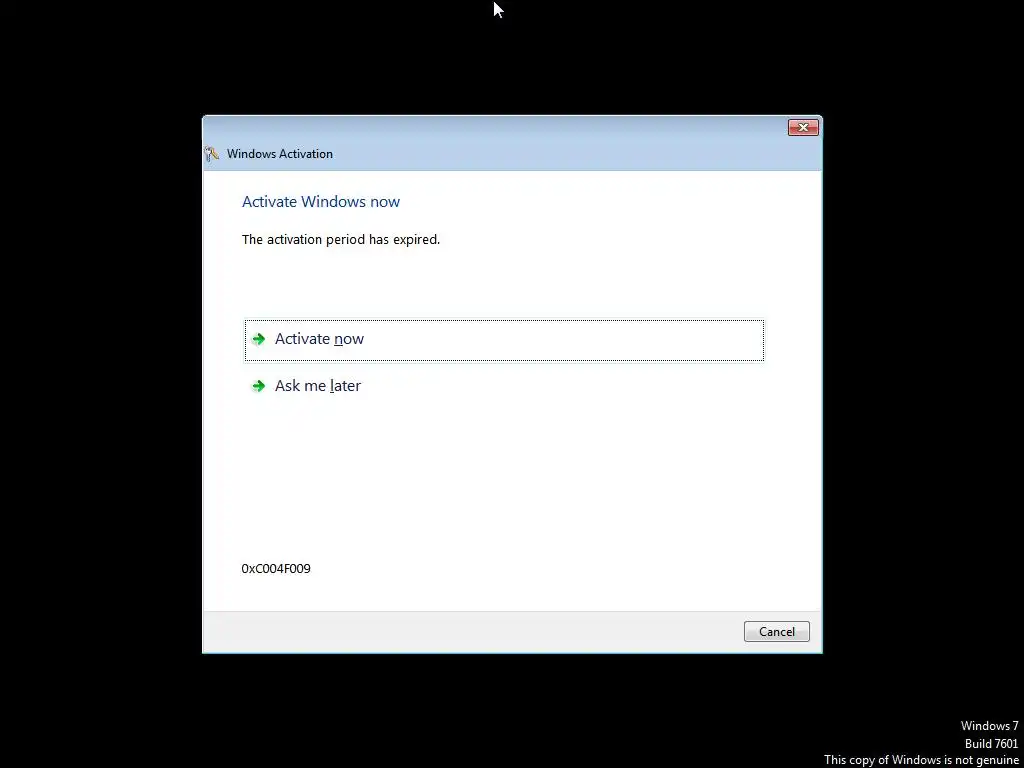Click 'This copy of Windows is not genuine' text
Viewport: 1024px width, 768px height.
click(921, 760)
